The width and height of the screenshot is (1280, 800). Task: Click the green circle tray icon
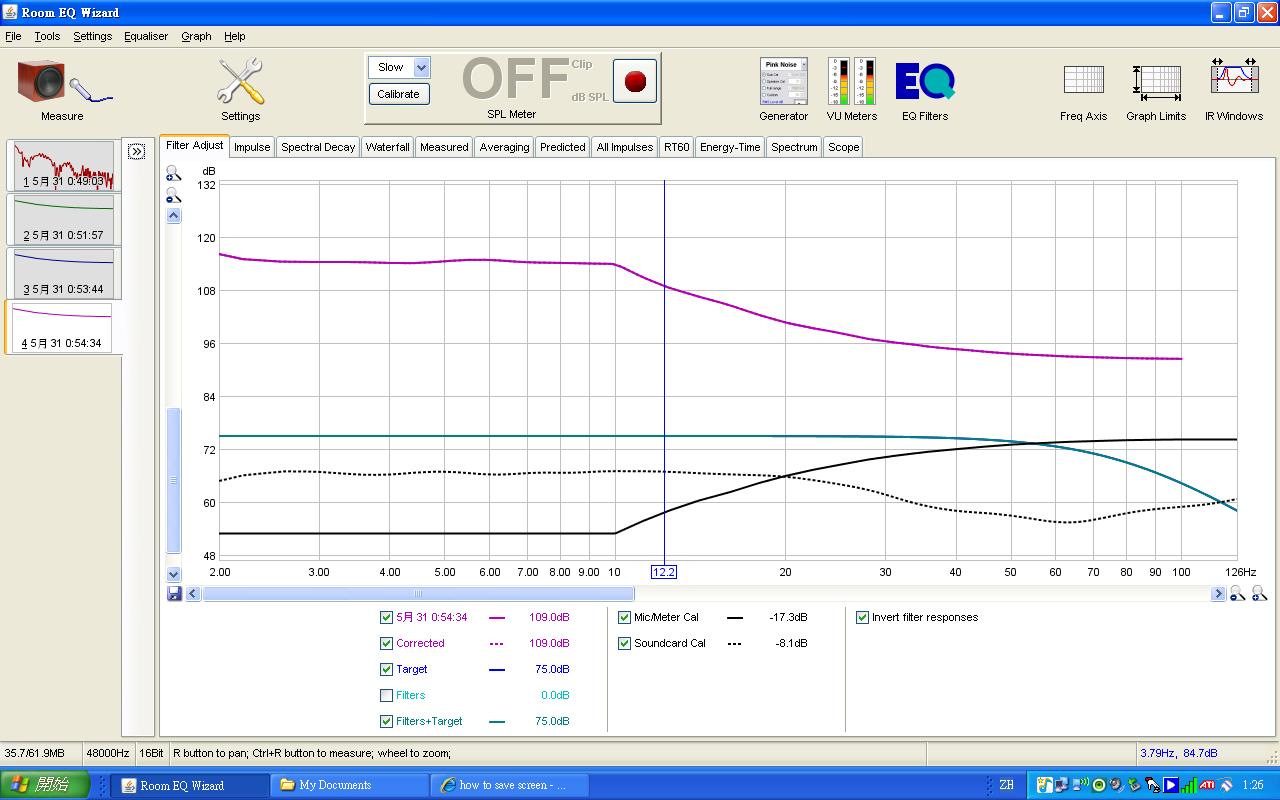(x=1099, y=785)
